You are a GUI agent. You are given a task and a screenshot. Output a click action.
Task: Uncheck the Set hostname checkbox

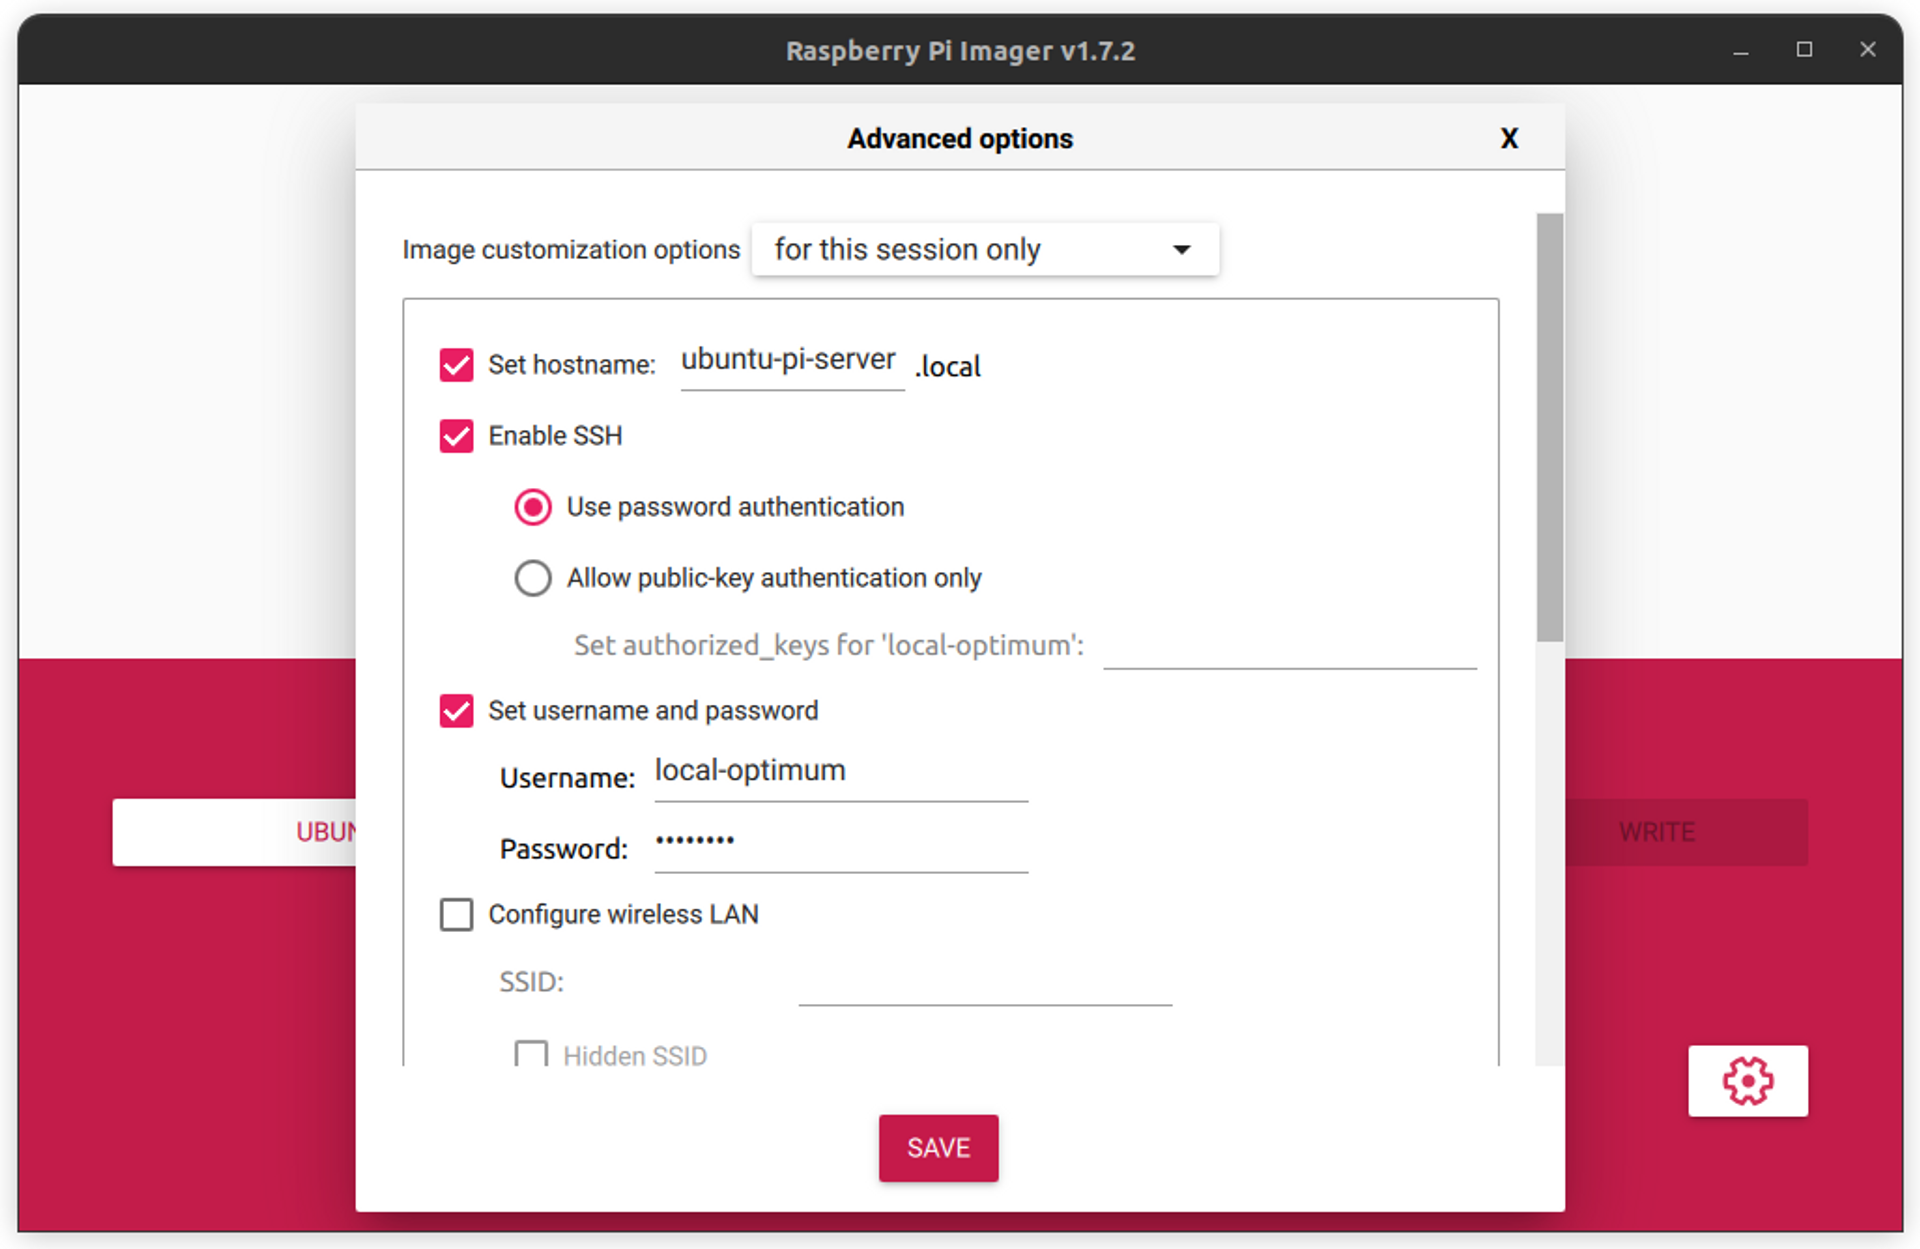pyautogui.click(x=457, y=365)
